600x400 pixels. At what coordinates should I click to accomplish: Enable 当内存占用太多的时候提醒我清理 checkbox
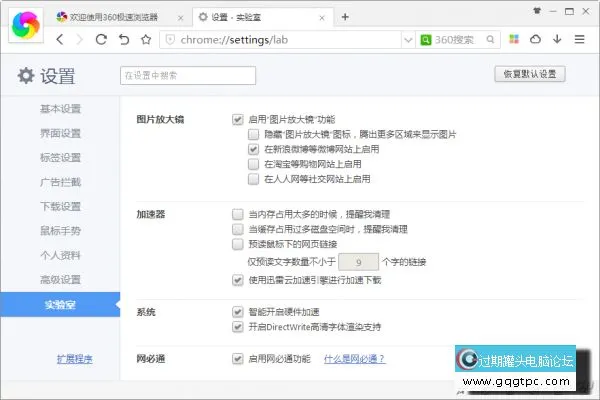[x=238, y=214]
